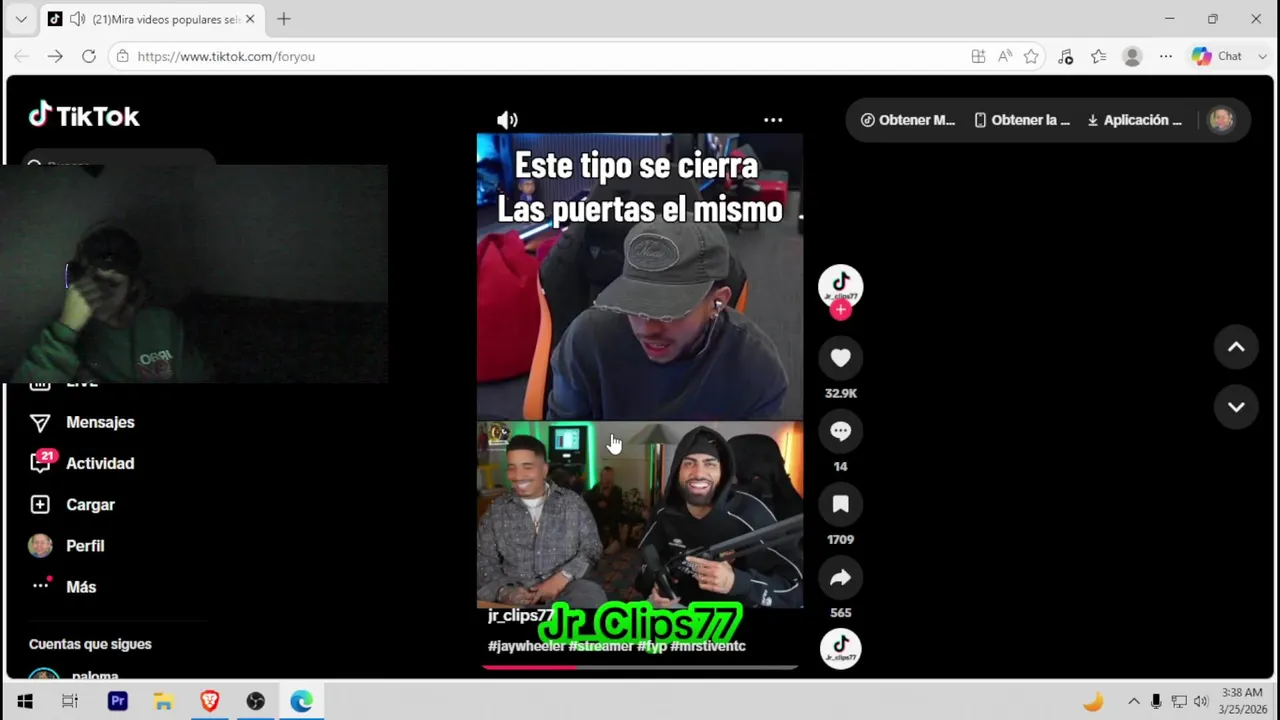Open the spinning sound disc under share
This screenshot has height=720, width=1280.
point(840,649)
